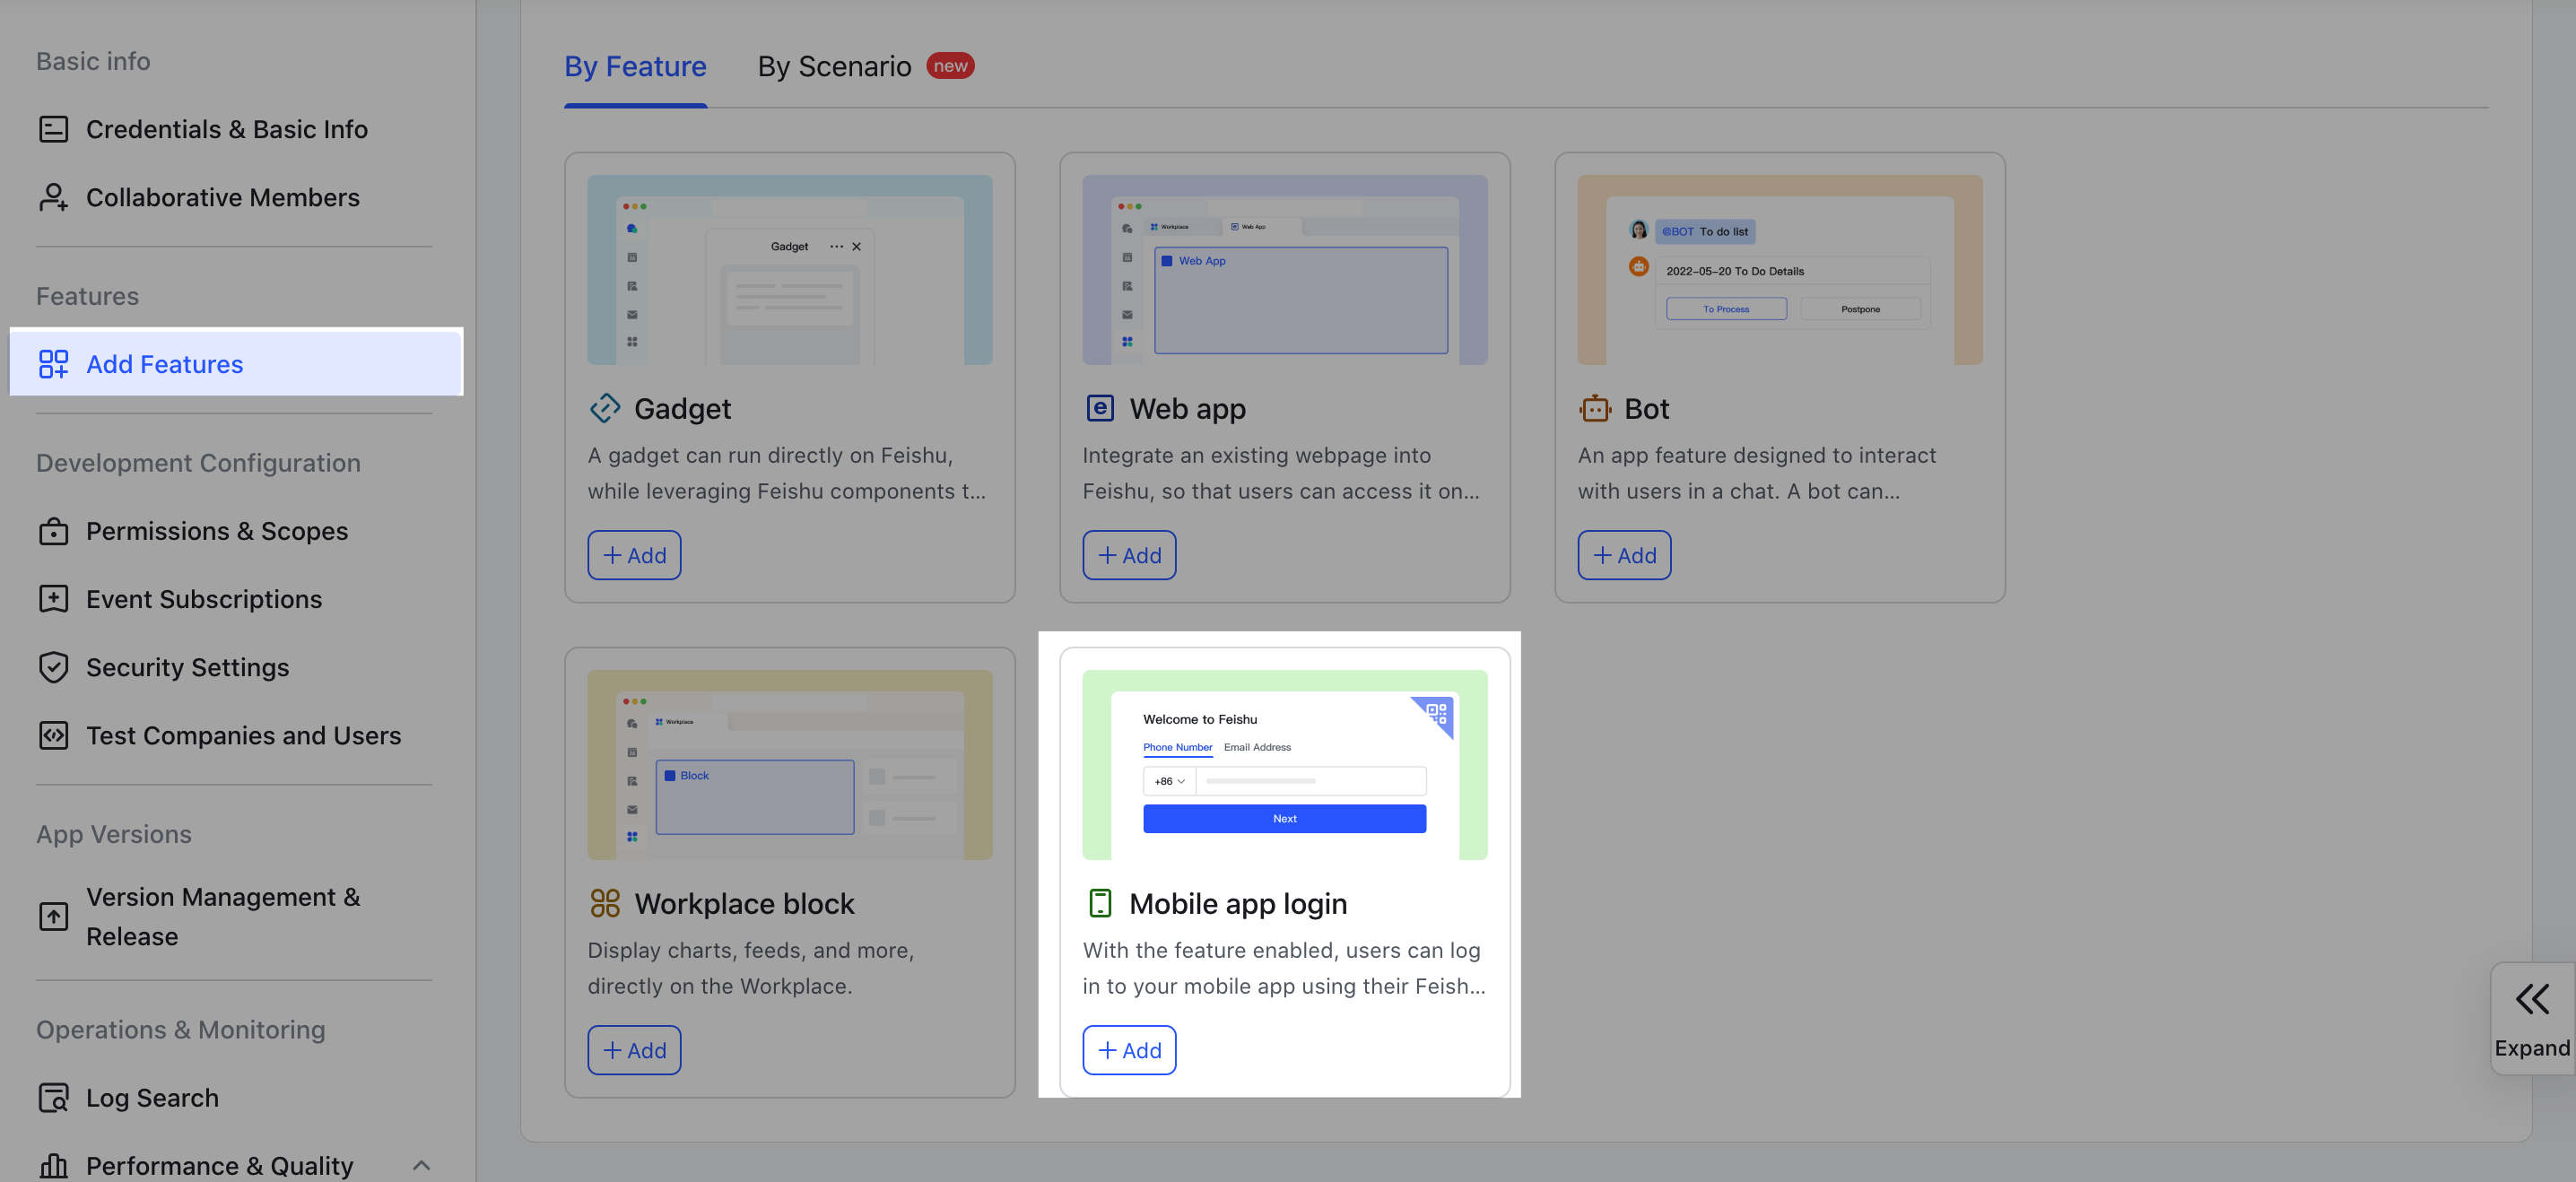The height and width of the screenshot is (1182, 2576).
Task: Switch to the By Scenario tab
Action: pyautogui.click(x=834, y=66)
